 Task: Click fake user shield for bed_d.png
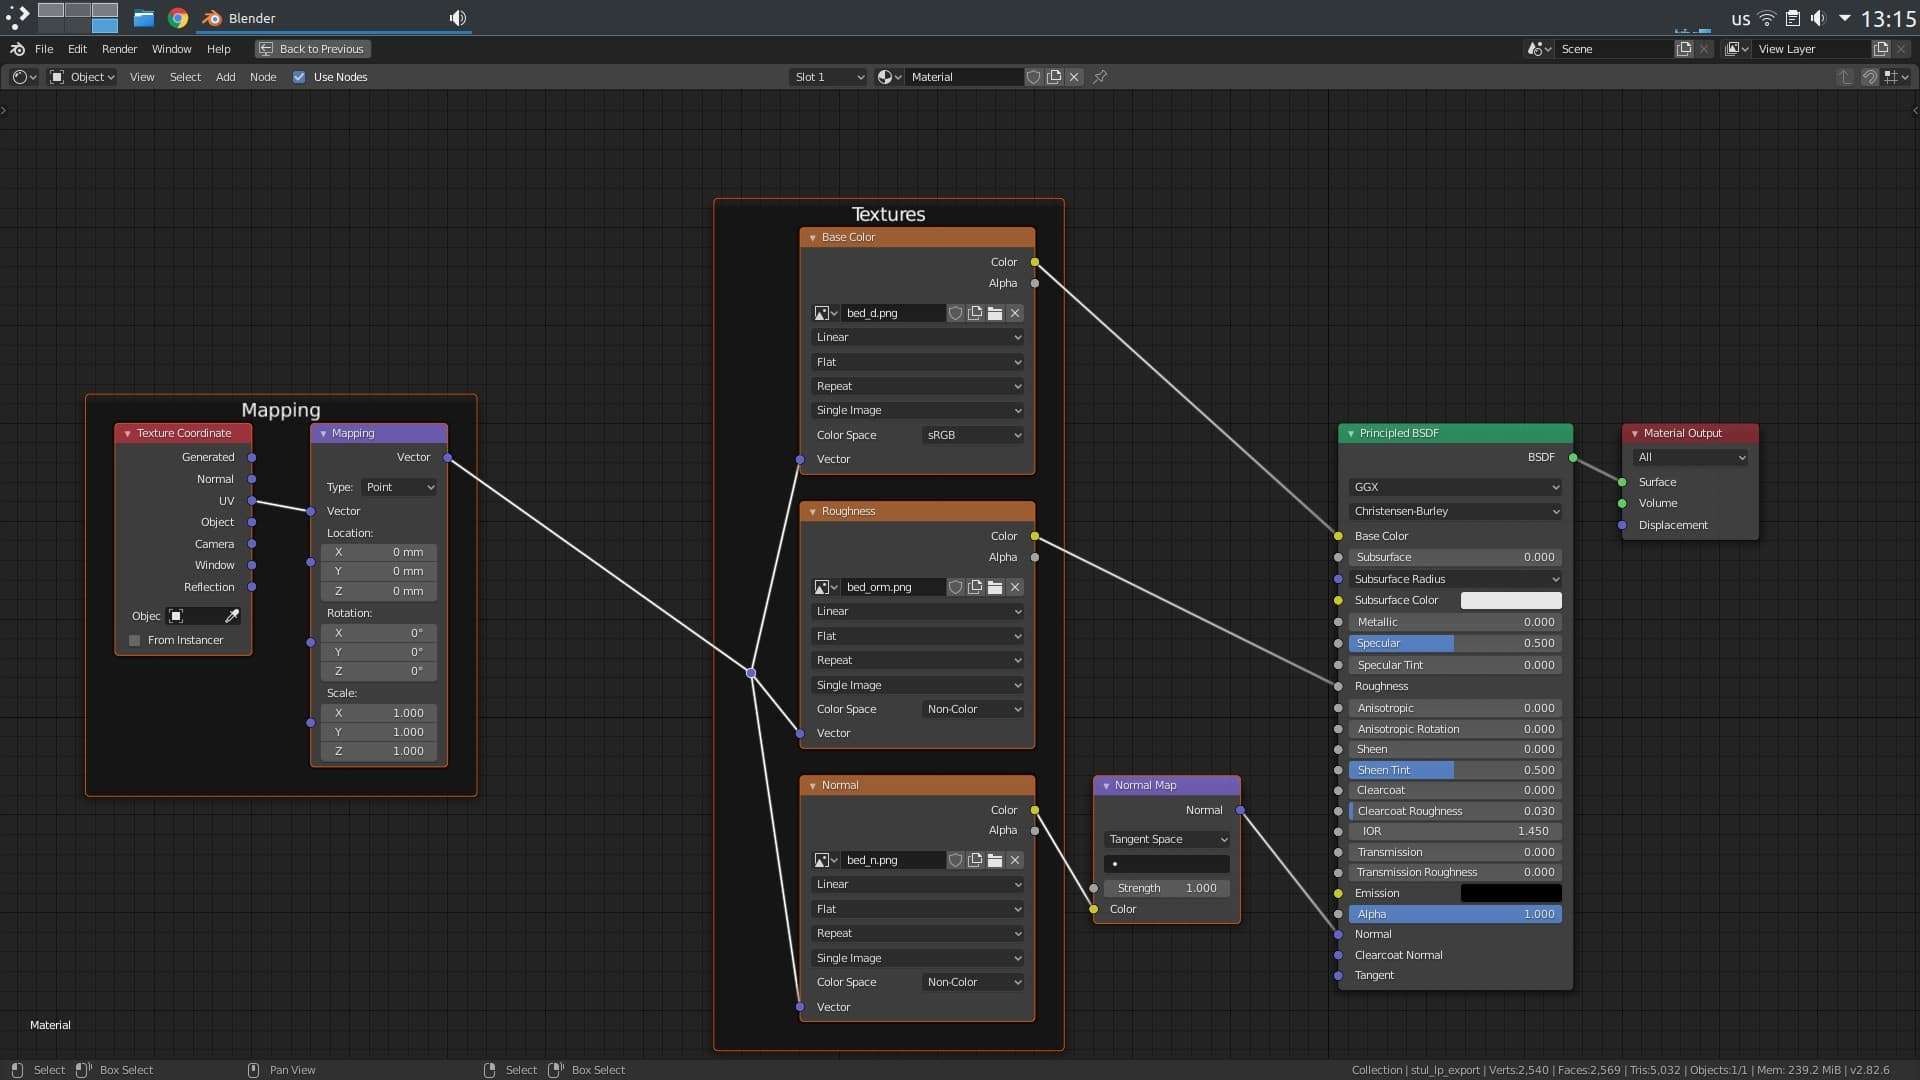point(955,313)
